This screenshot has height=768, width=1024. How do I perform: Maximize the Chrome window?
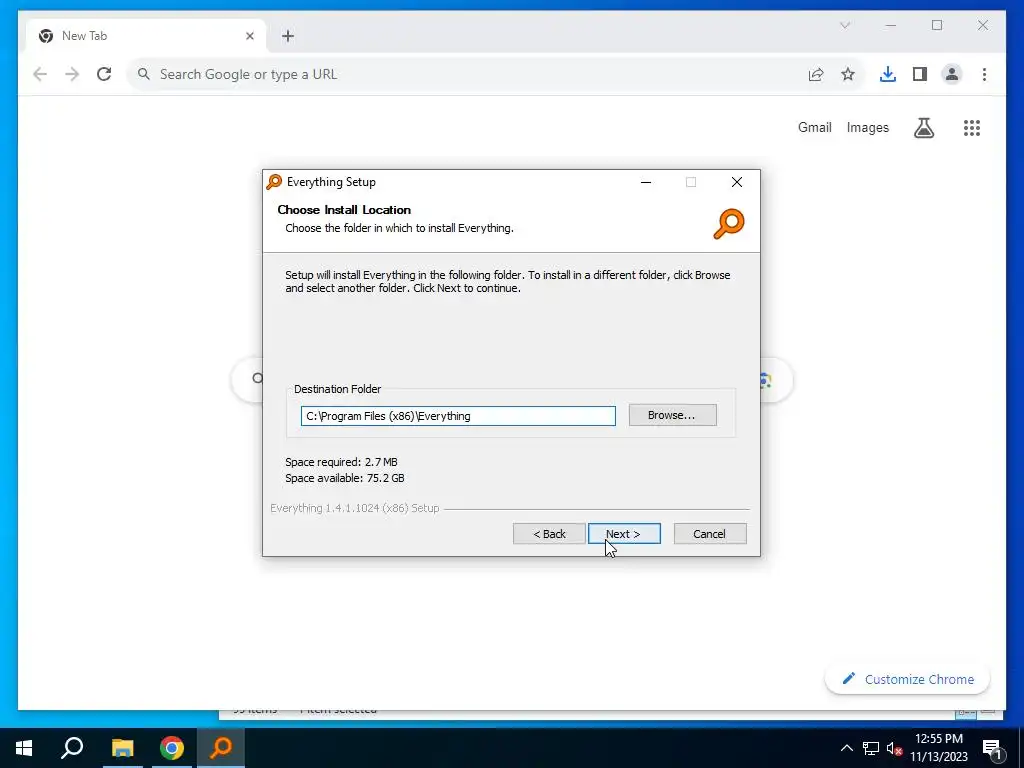coord(937,25)
